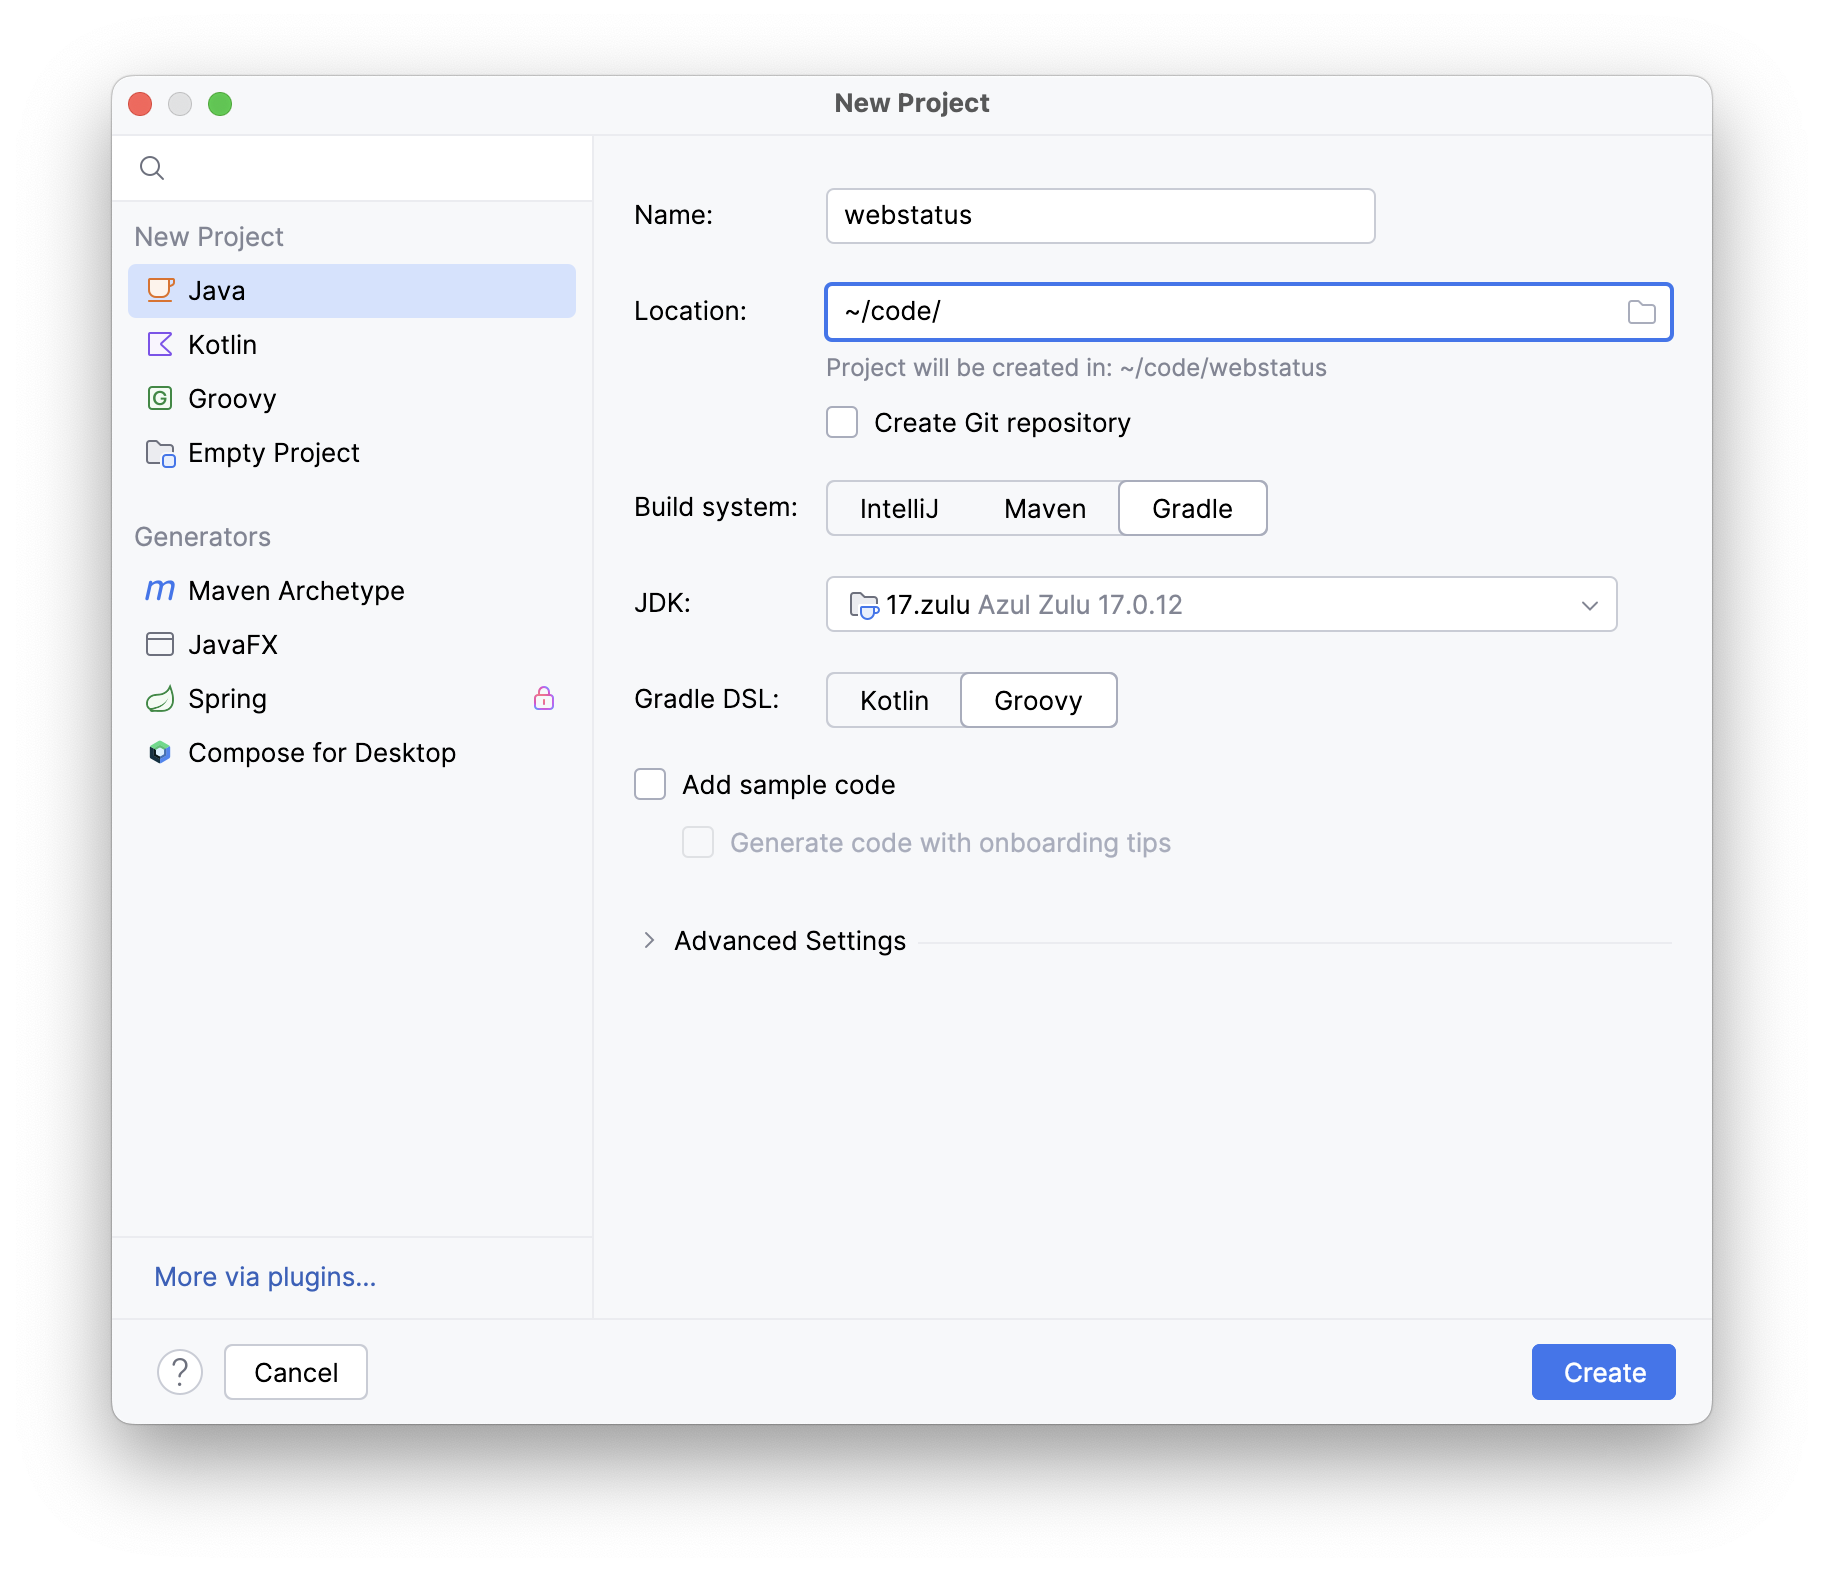This screenshot has width=1824, height=1572.
Task: Browse location with the folder icon
Action: [1641, 312]
